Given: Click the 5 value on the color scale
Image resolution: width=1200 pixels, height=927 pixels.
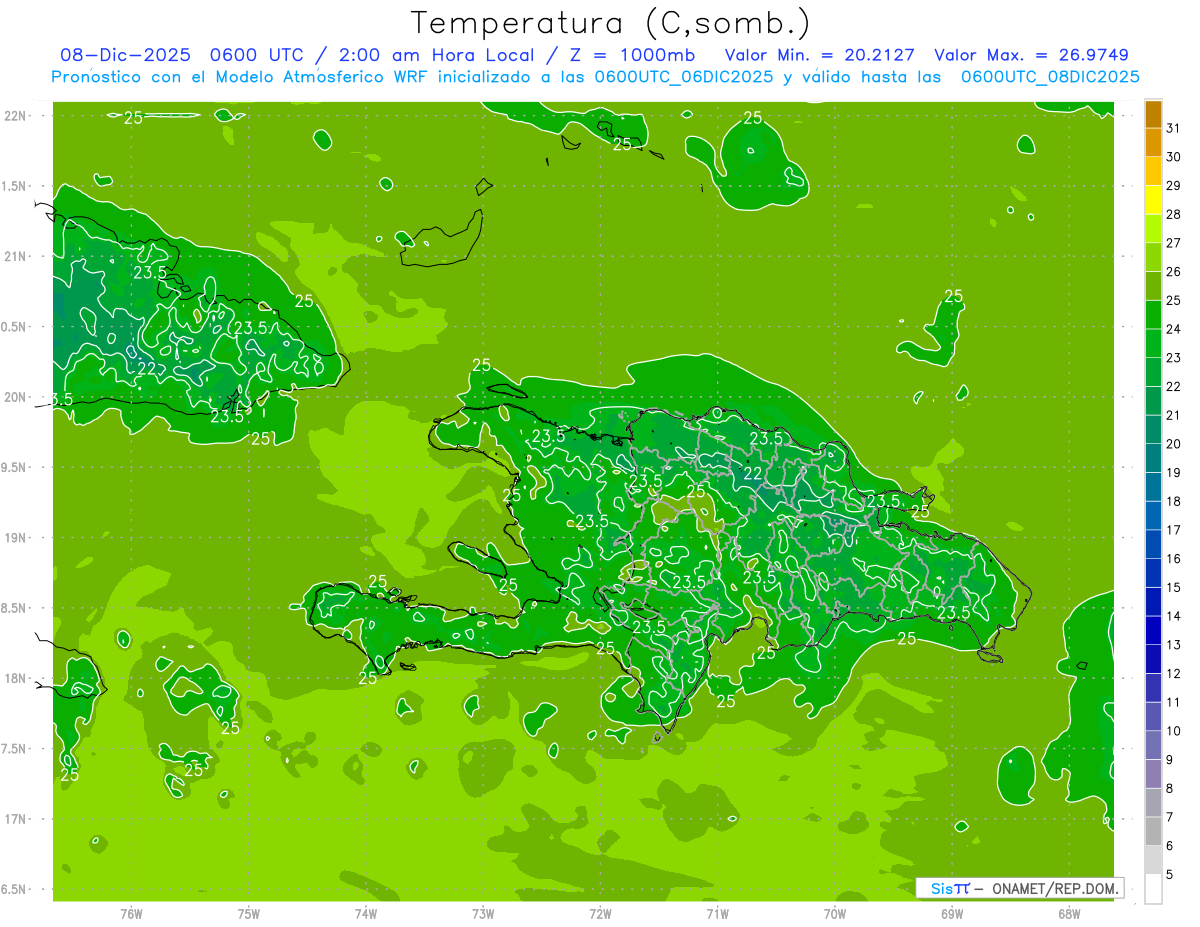Looking at the screenshot, I should tap(1170, 874).
